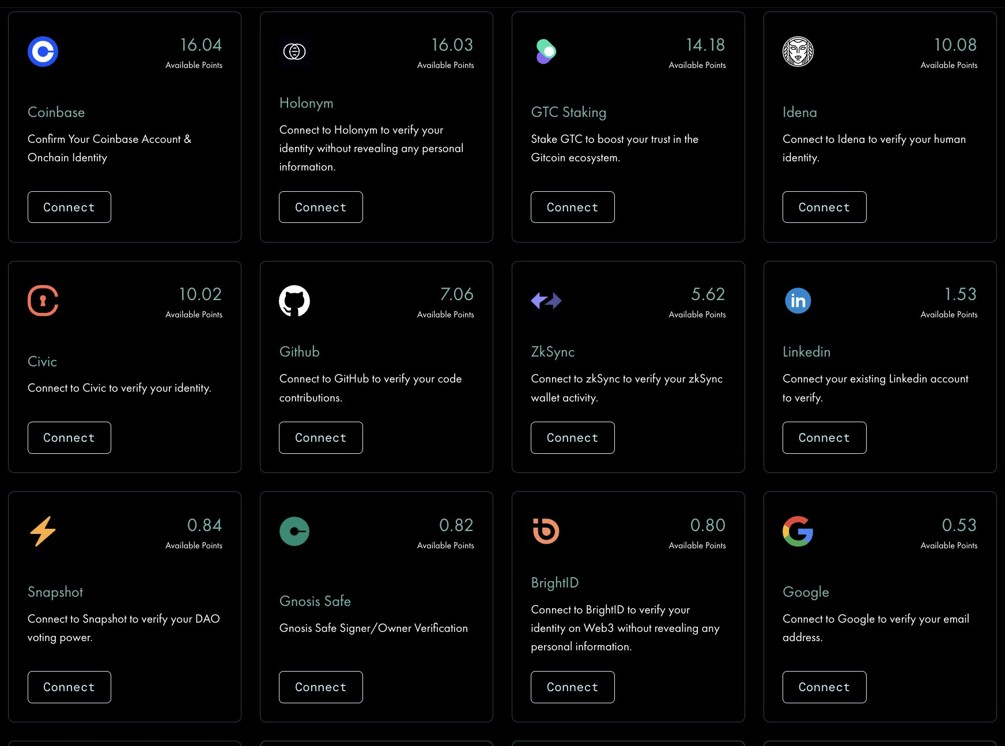Viewport: 1005px width, 746px height.
Task: Click the Civic keyhole logo icon
Action: pos(43,301)
